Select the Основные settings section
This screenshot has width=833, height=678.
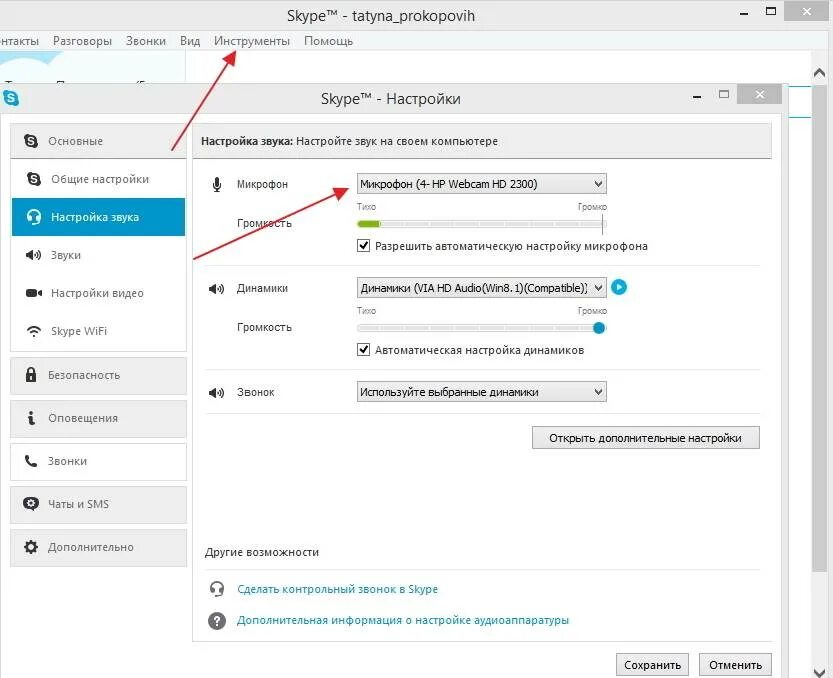click(98, 141)
